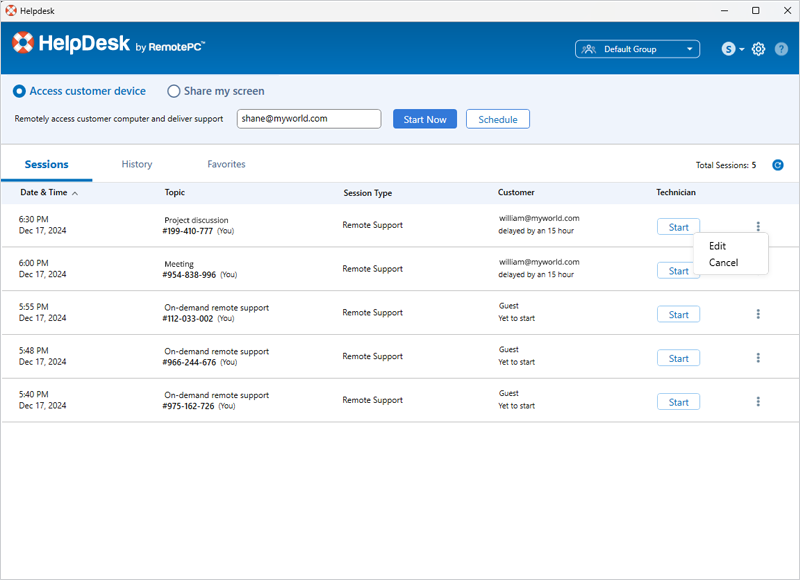Click the help question mark icon
Image resolution: width=800 pixels, height=580 pixels.
click(x=781, y=49)
